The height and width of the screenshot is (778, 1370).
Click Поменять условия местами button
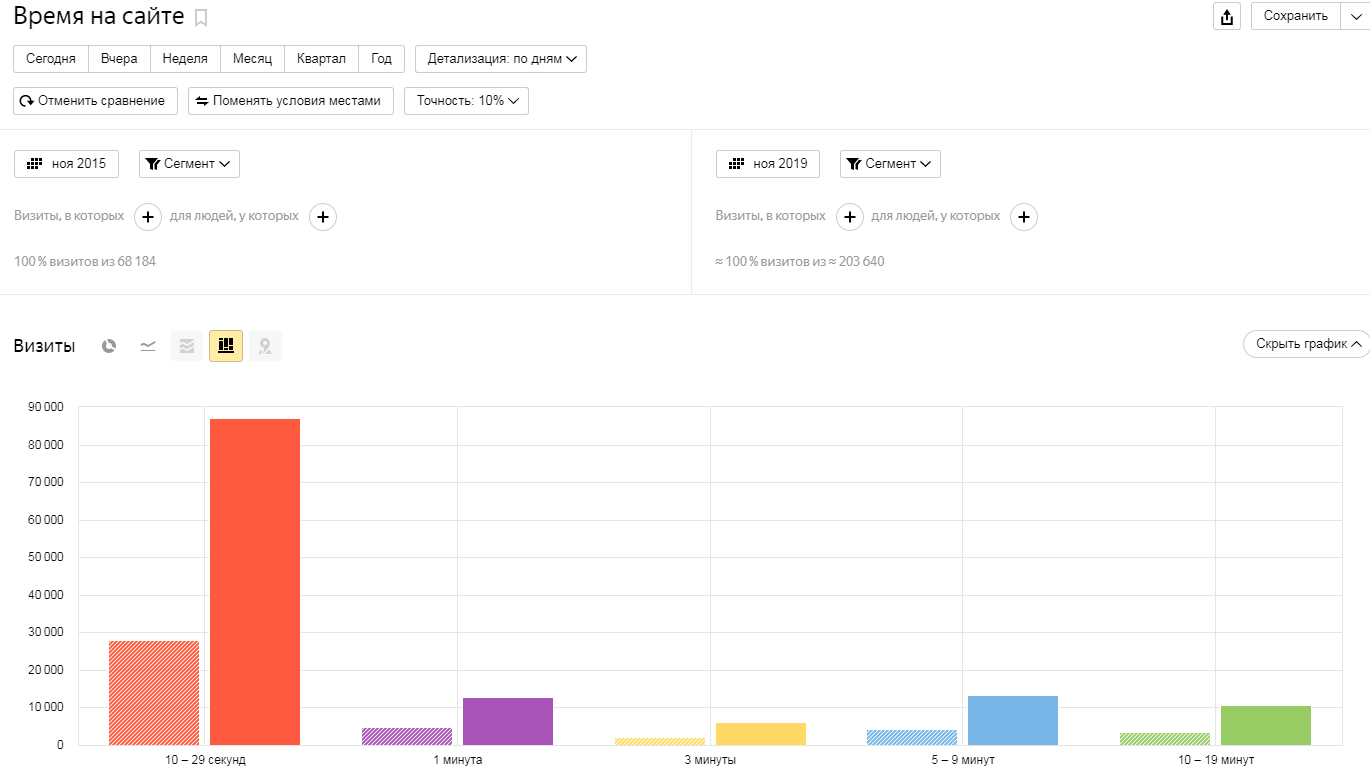tap(291, 101)
